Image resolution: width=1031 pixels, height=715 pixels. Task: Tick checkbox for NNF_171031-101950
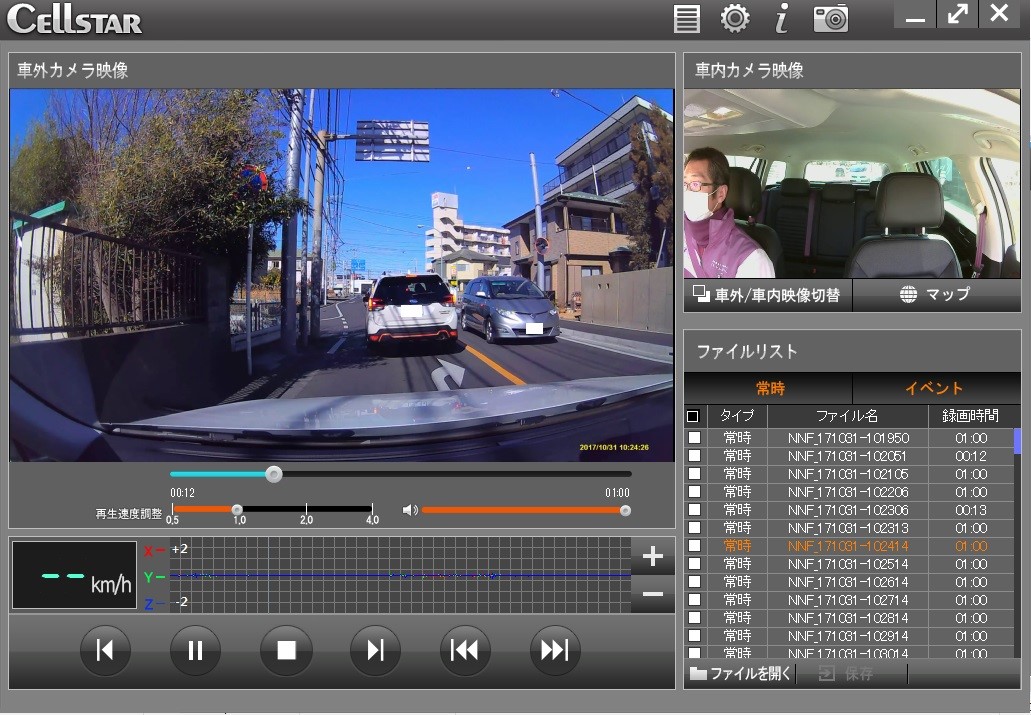pyautogui.click(x=694, y=438)
